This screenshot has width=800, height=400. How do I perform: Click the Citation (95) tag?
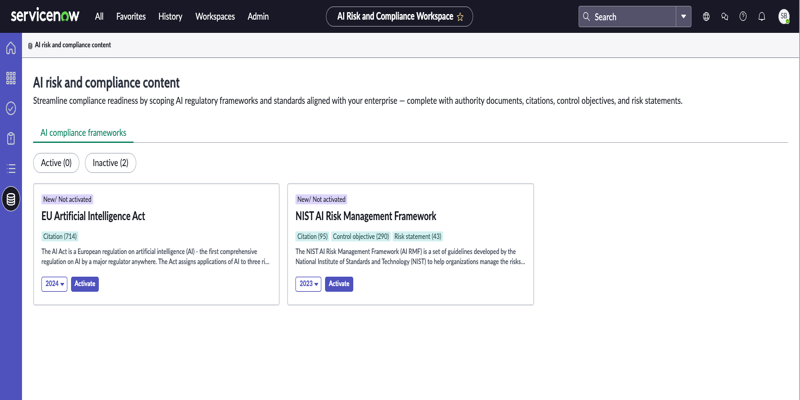pos(312,236)
